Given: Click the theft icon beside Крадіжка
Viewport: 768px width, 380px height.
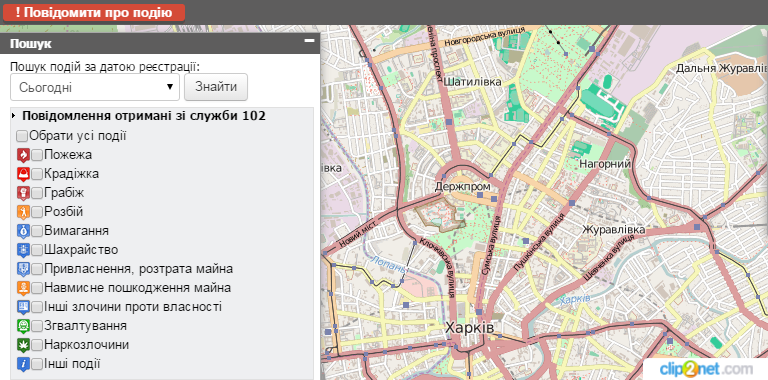Looking at the screenshot, I should [23, 174].
